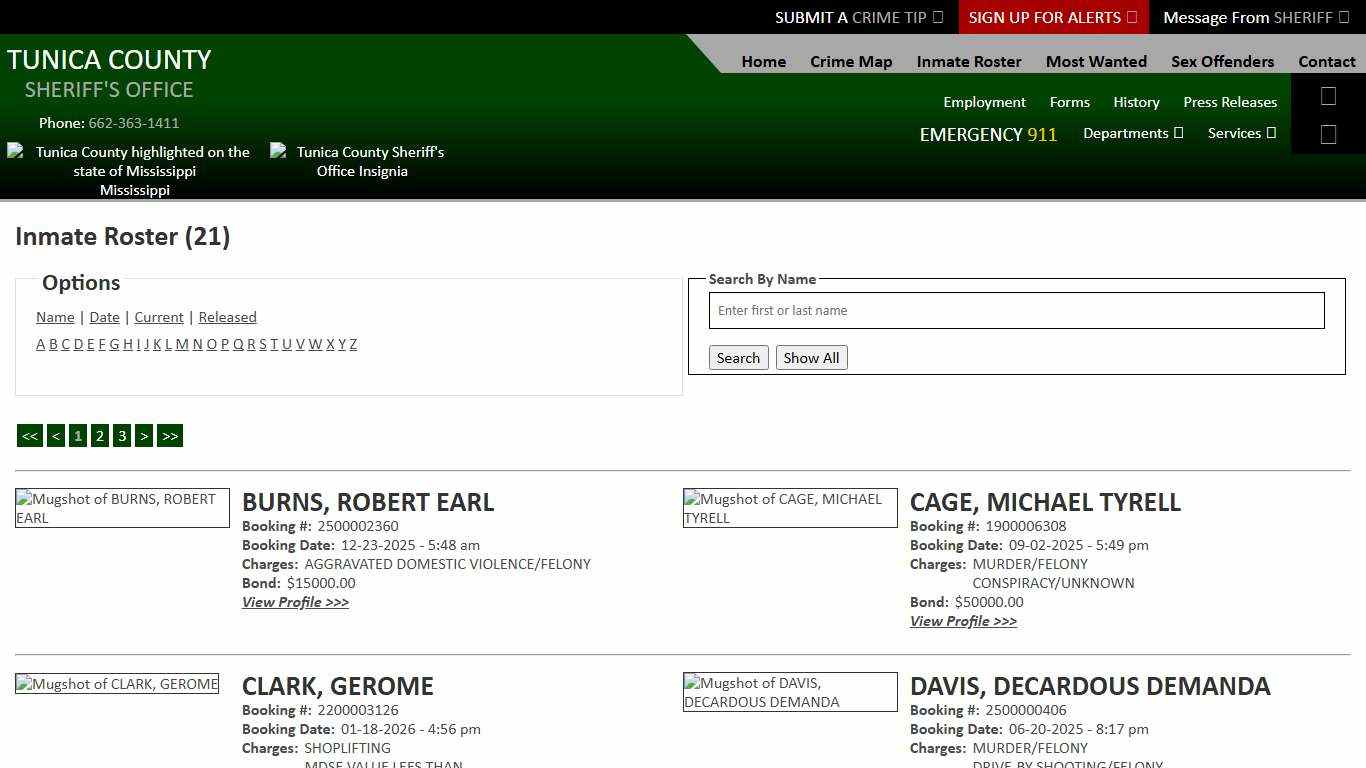Viewport: 1366px width, 768px height.
Task: Open the Departments dropdown
Action: pos(1133,133)
